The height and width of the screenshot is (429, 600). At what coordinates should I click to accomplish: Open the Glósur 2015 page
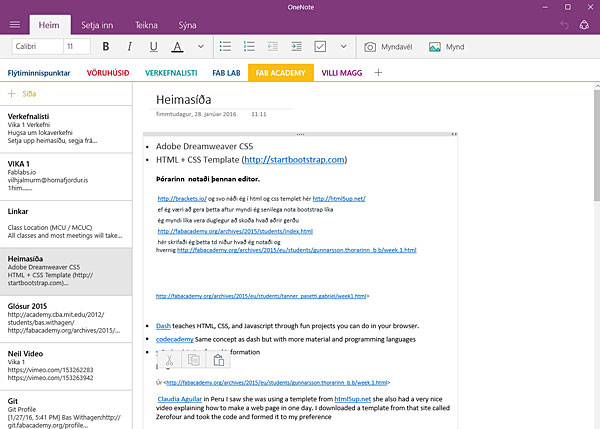(66, 319)
